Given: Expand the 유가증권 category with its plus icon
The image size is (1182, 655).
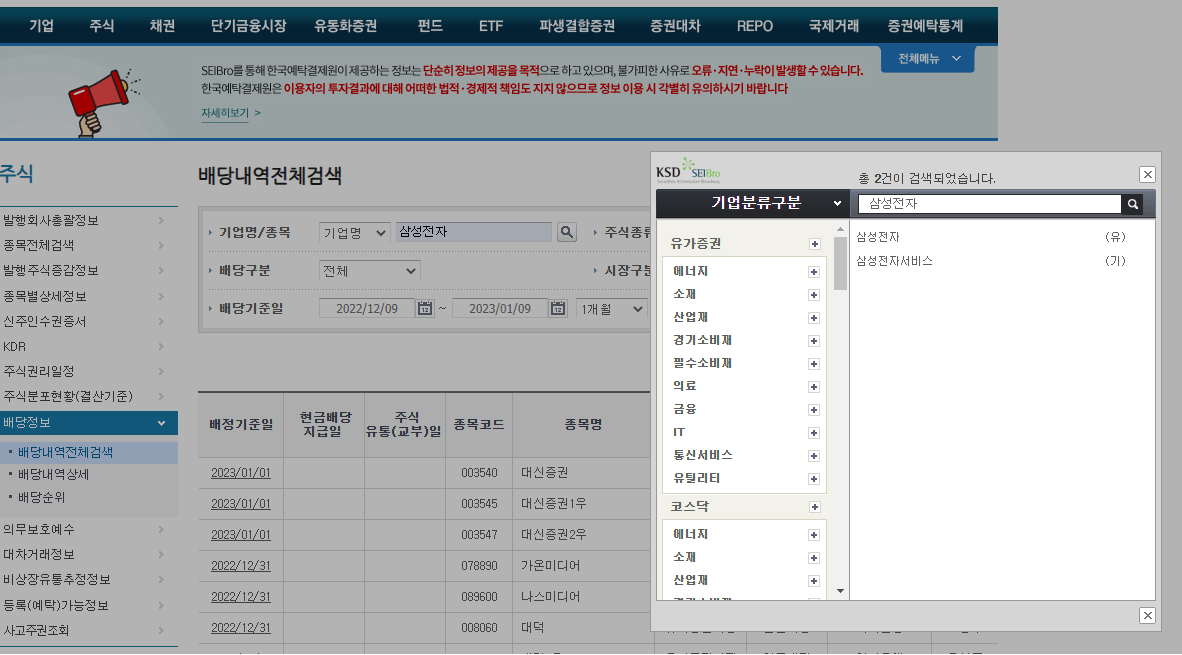Looking at the screenshot, I should click(x=814, y=243).
